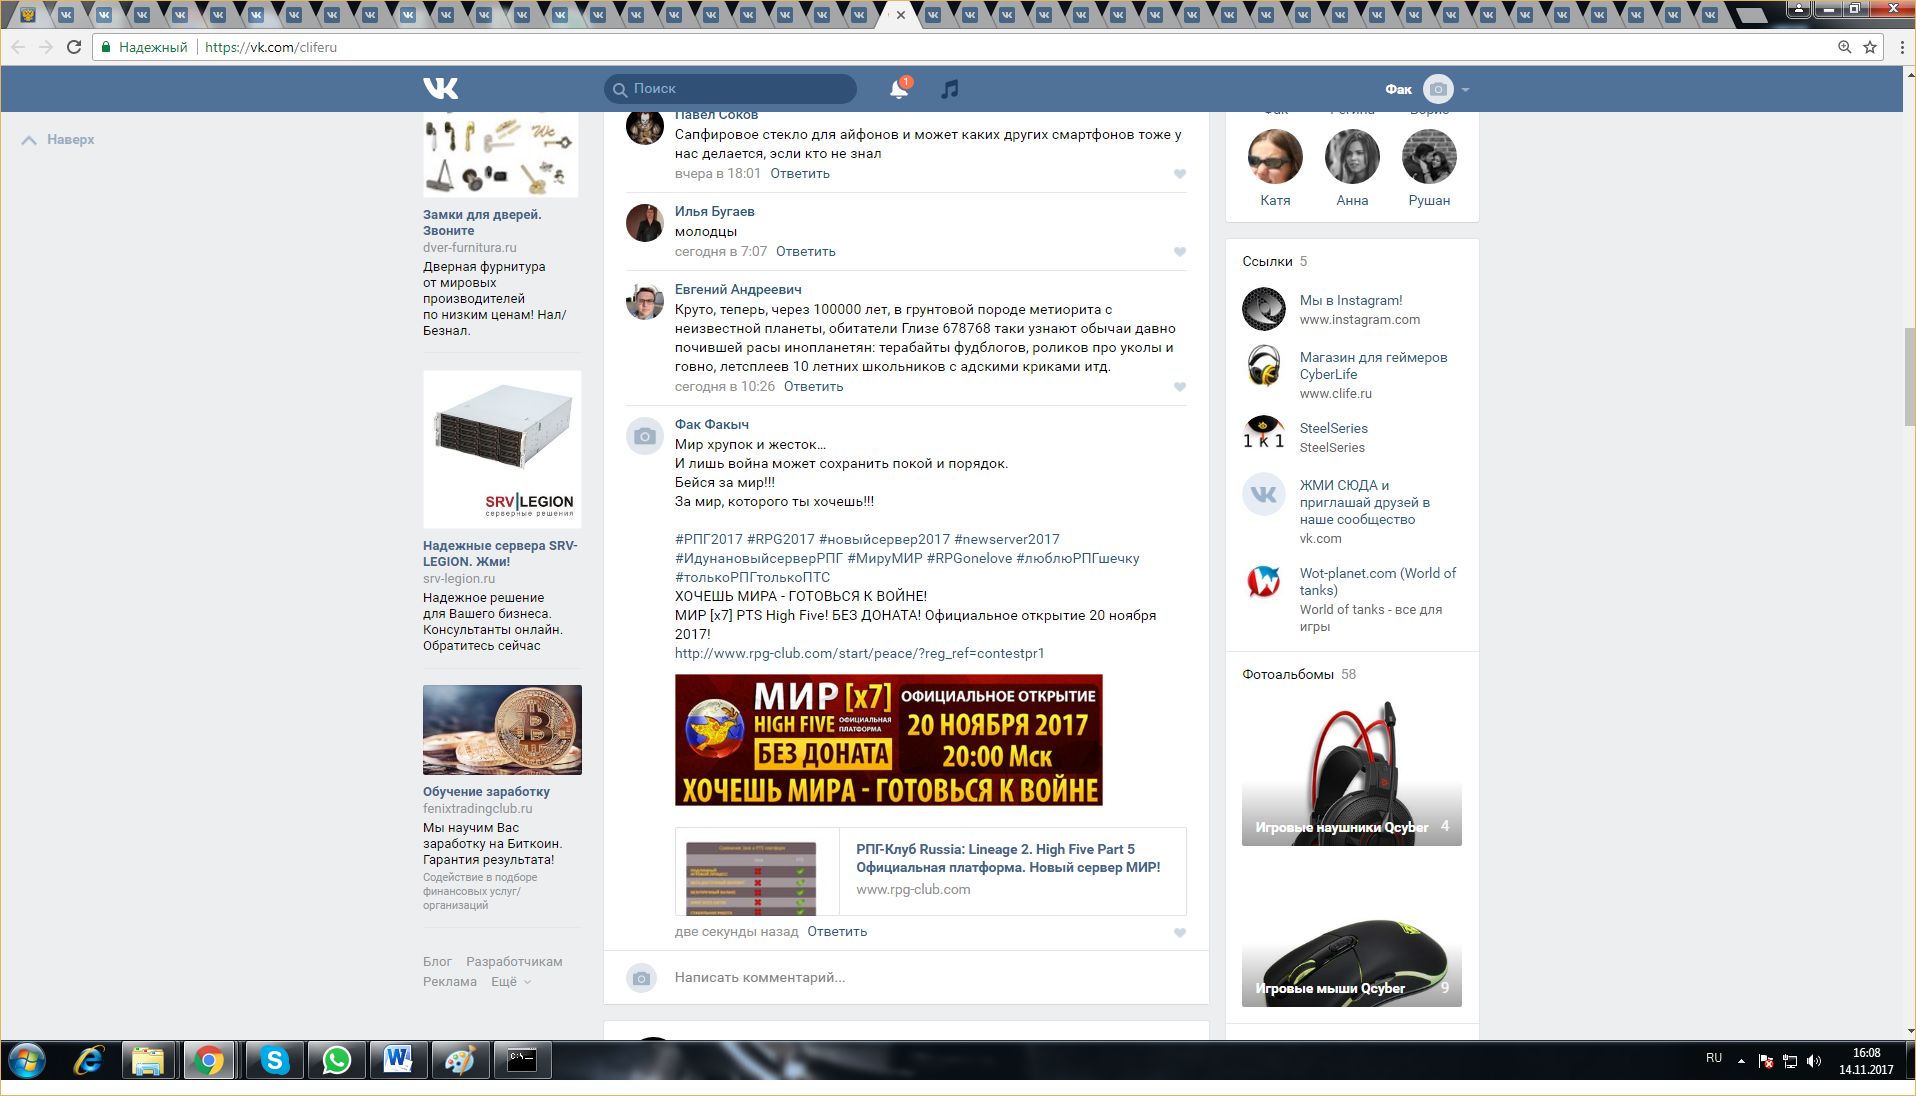This screenshot has width=1916, height=1096.
Task: Open the VK logo home icon
Action: pos(440,88)
